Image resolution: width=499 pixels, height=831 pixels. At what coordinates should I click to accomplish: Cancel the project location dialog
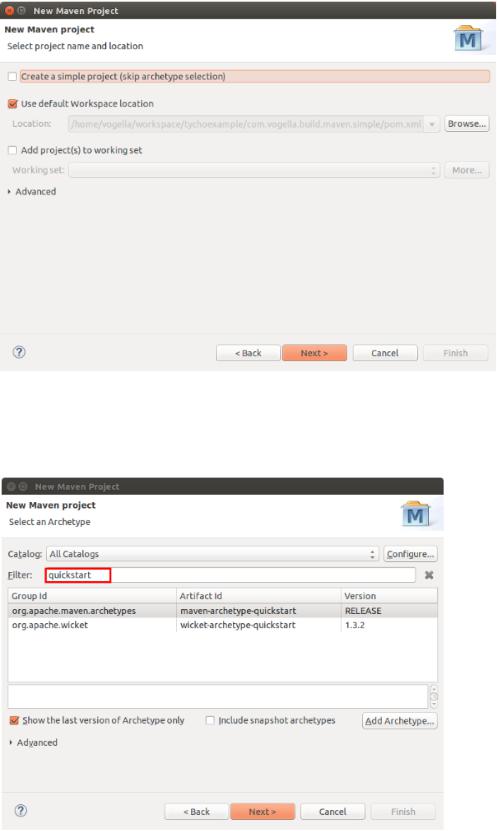pos(385,353)
